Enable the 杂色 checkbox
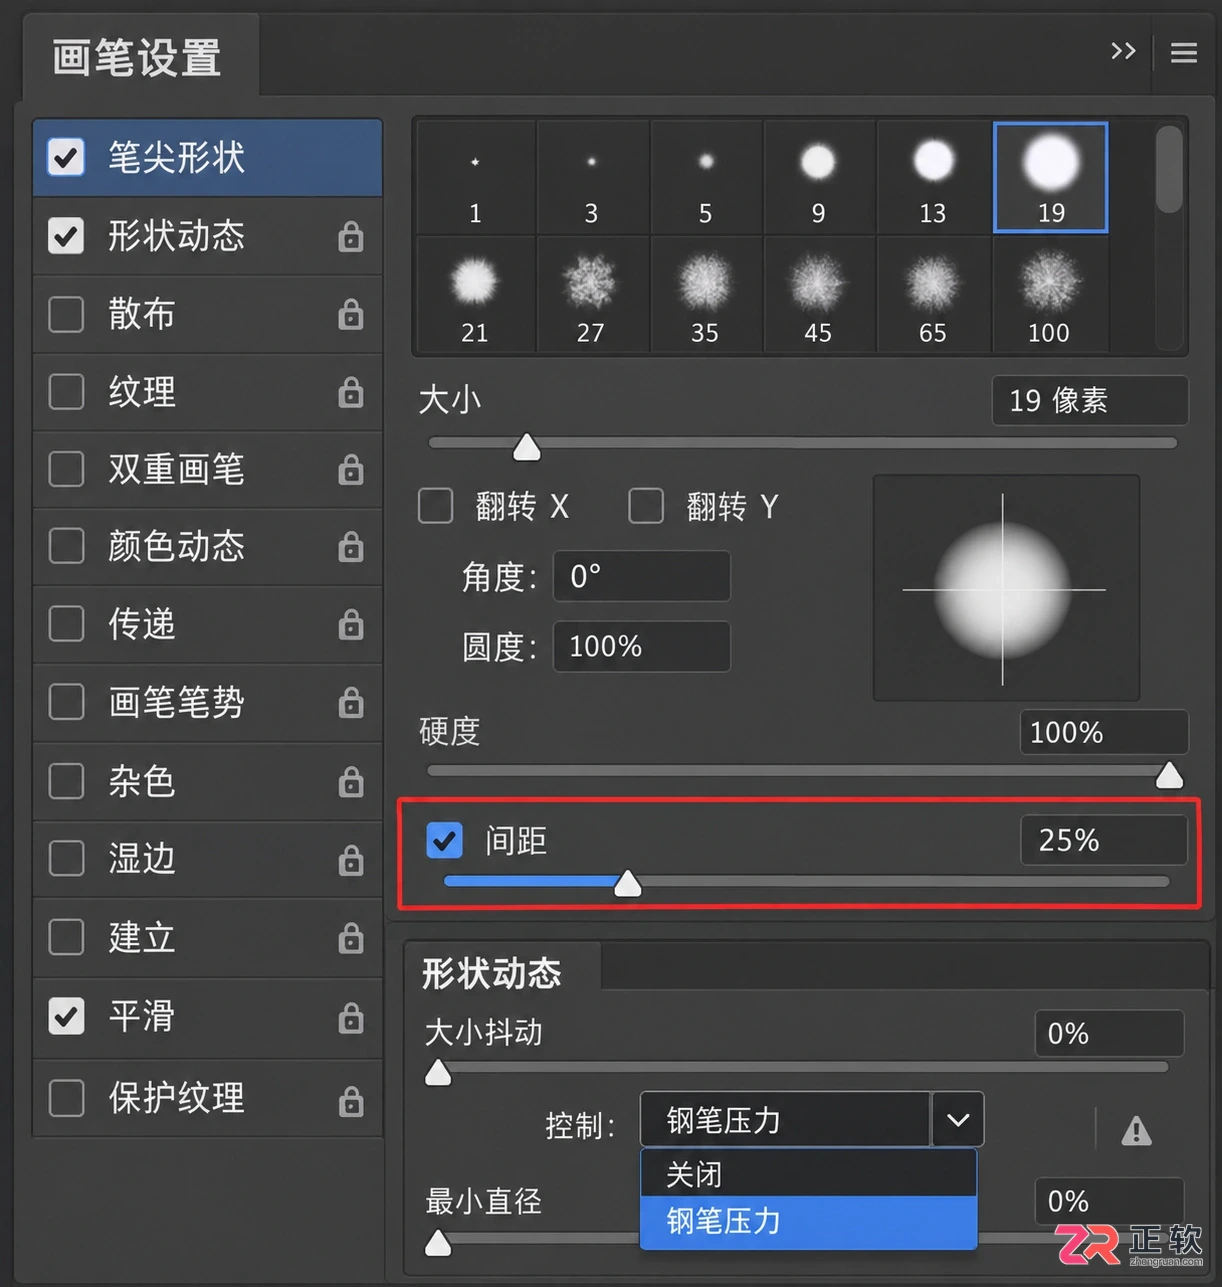Screen dimensions: 1222x1287 pos(66,781)
